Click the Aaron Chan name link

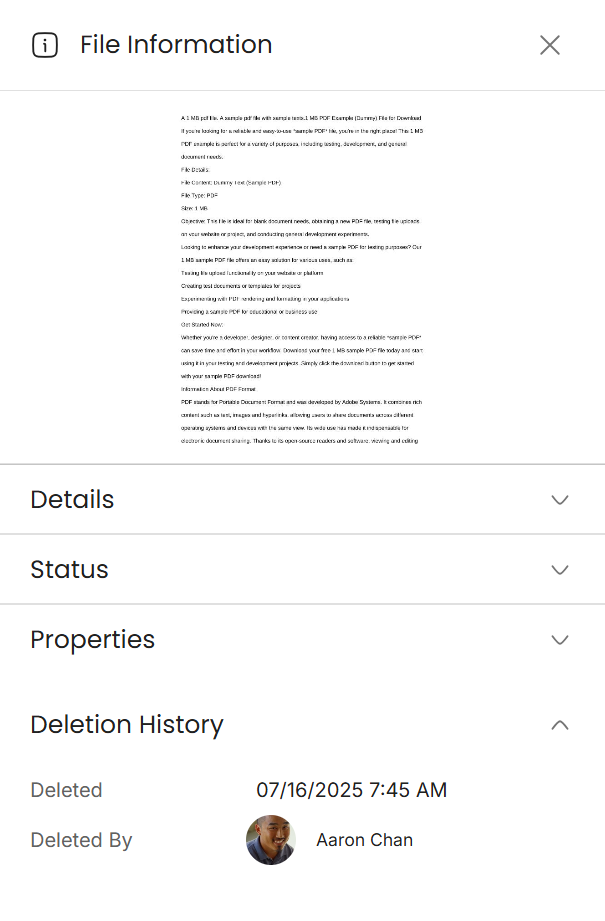click(x=364, y=840)
